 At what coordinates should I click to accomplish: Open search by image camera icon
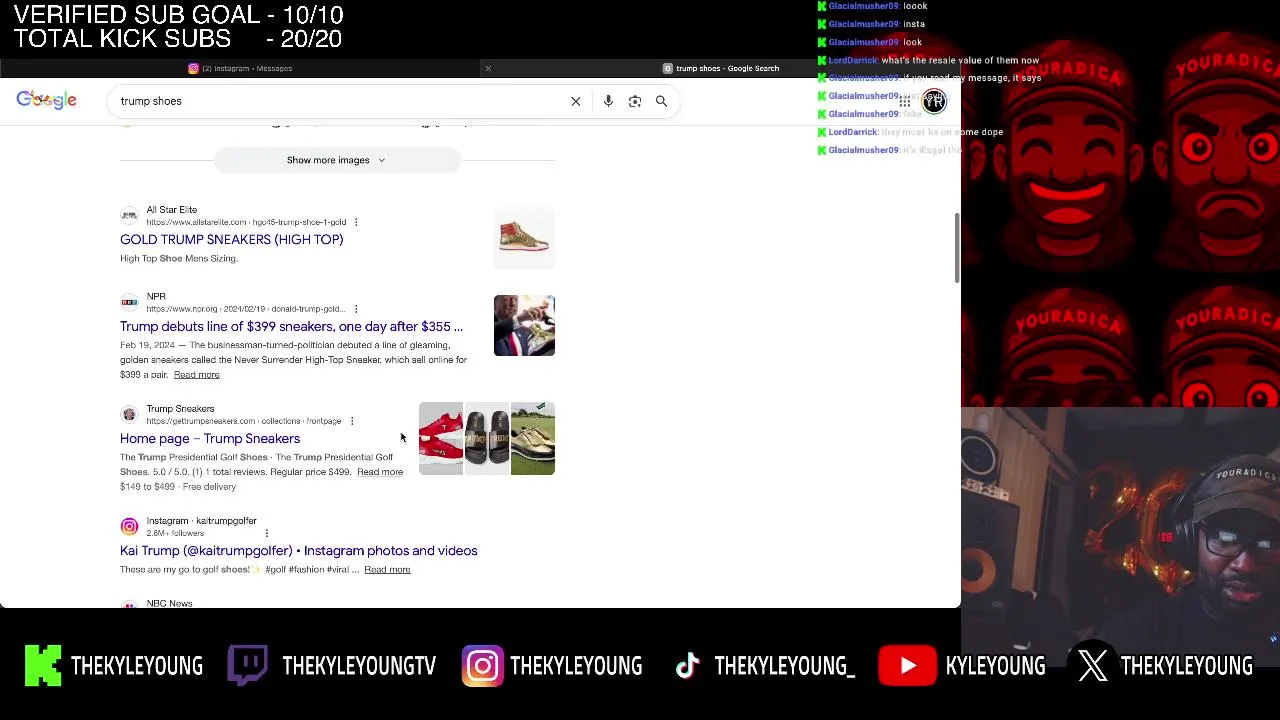(x=635, y=101)
